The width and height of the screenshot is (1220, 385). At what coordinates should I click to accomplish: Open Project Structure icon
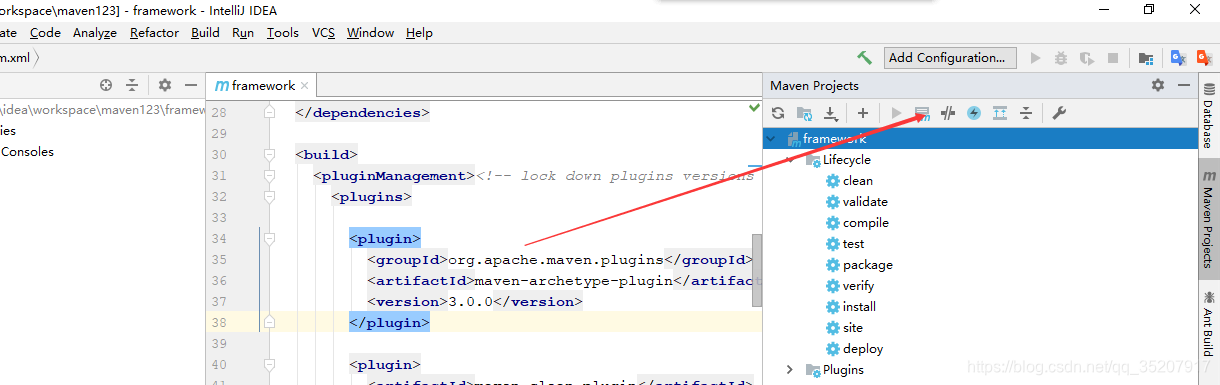(1146, 58)
